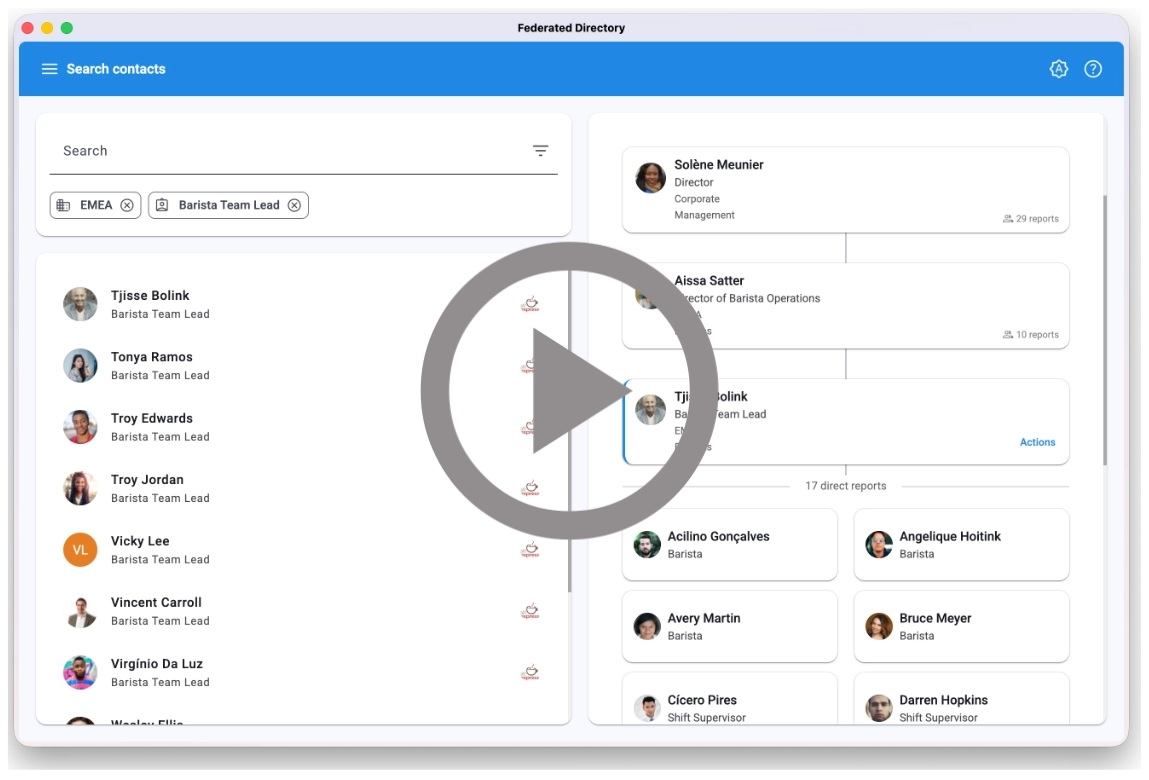Open the Bruce Meyer report card
Image resolution: width=1149 pixels, height=780 pixels.
click(961, 627)
